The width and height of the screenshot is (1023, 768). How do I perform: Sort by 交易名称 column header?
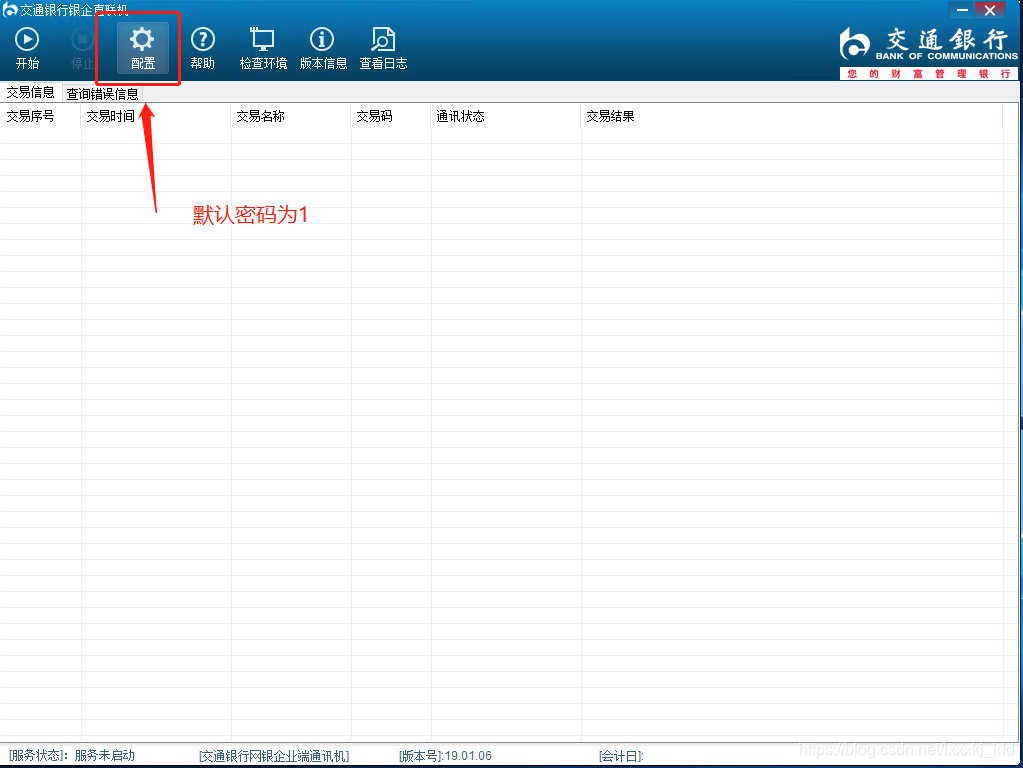(291, 116)
